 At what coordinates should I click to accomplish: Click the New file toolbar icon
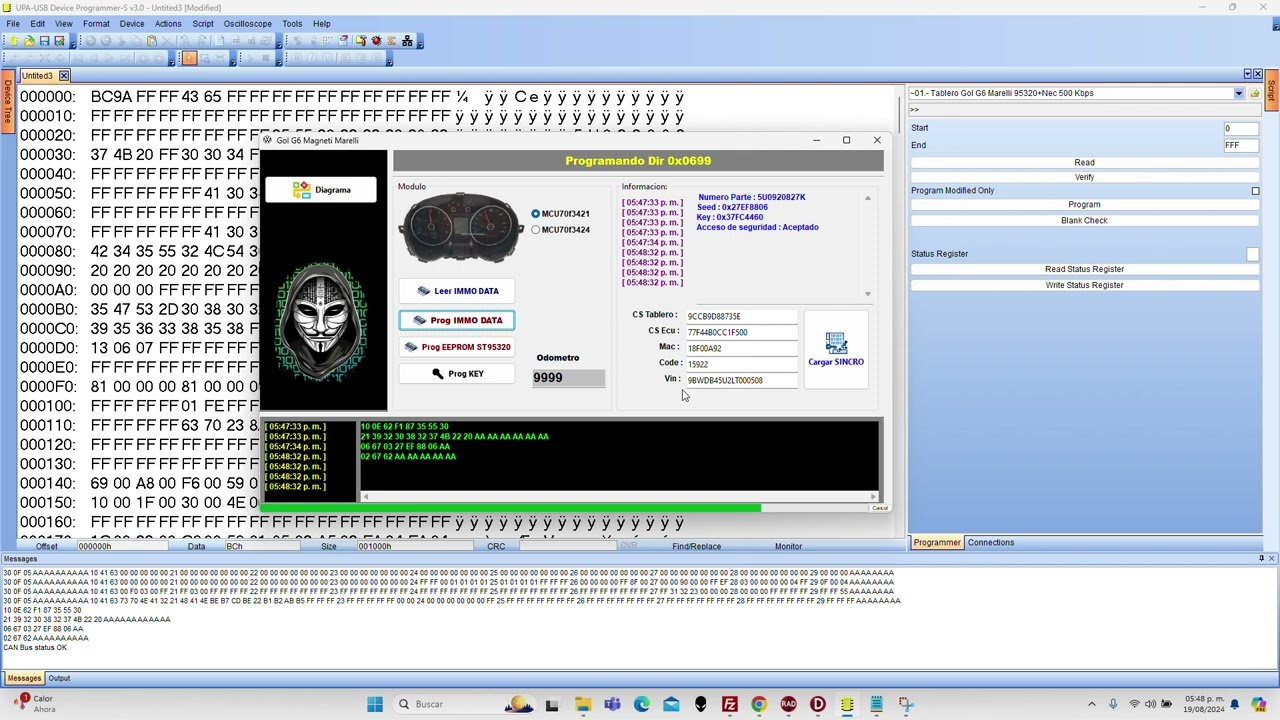pyautogui.click(x=14, y=41)
